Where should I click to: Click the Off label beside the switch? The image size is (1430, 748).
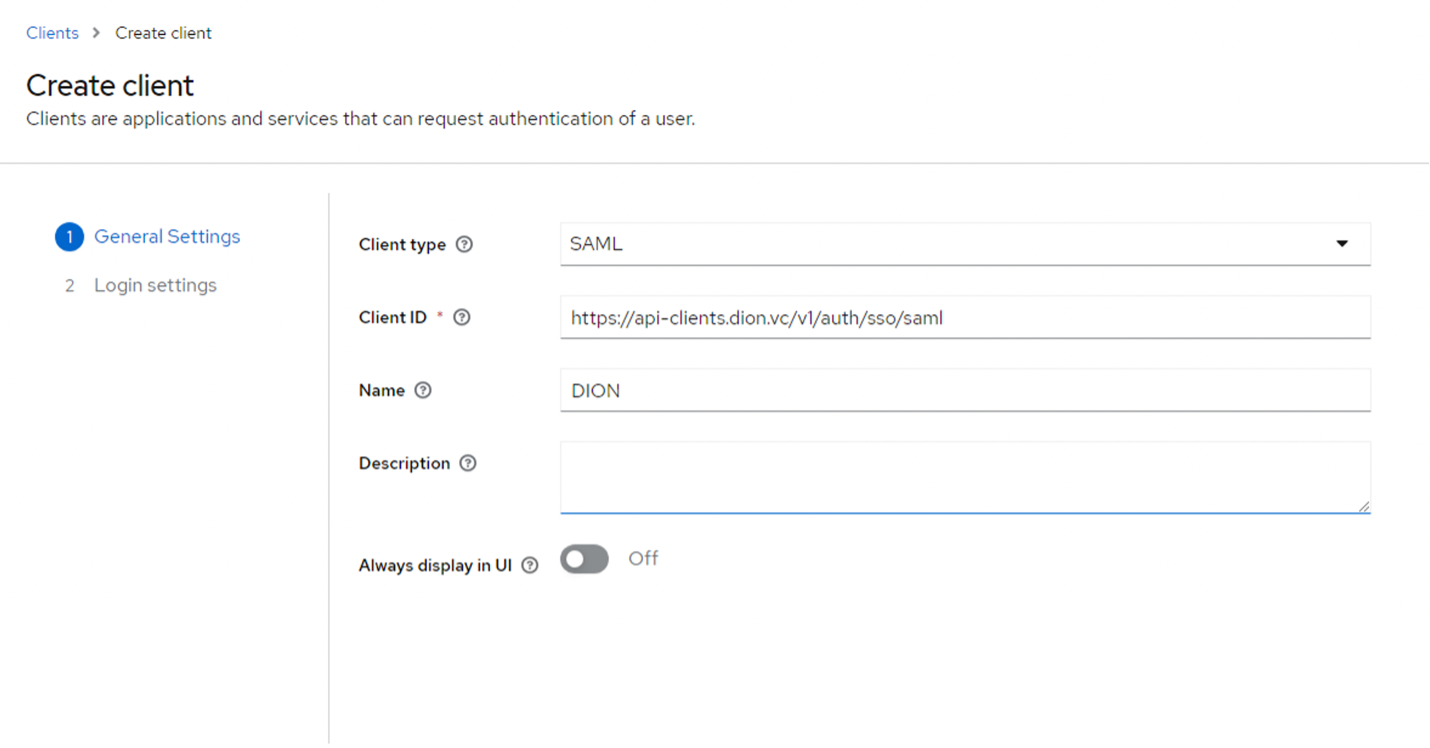(x=643, y=558)
